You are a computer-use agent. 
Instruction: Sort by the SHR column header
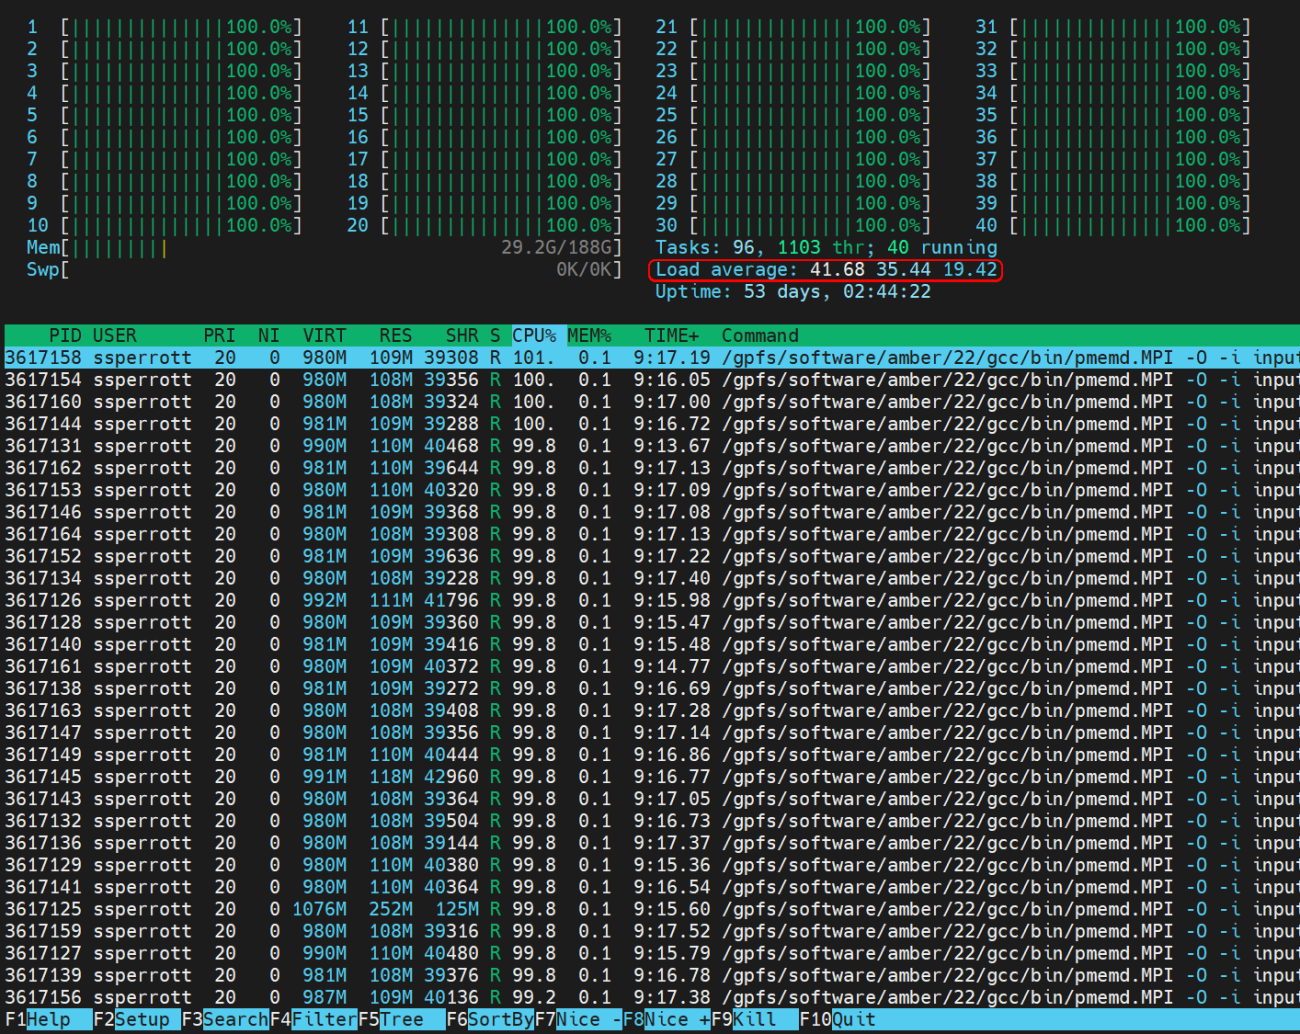(x=462, y=336)
